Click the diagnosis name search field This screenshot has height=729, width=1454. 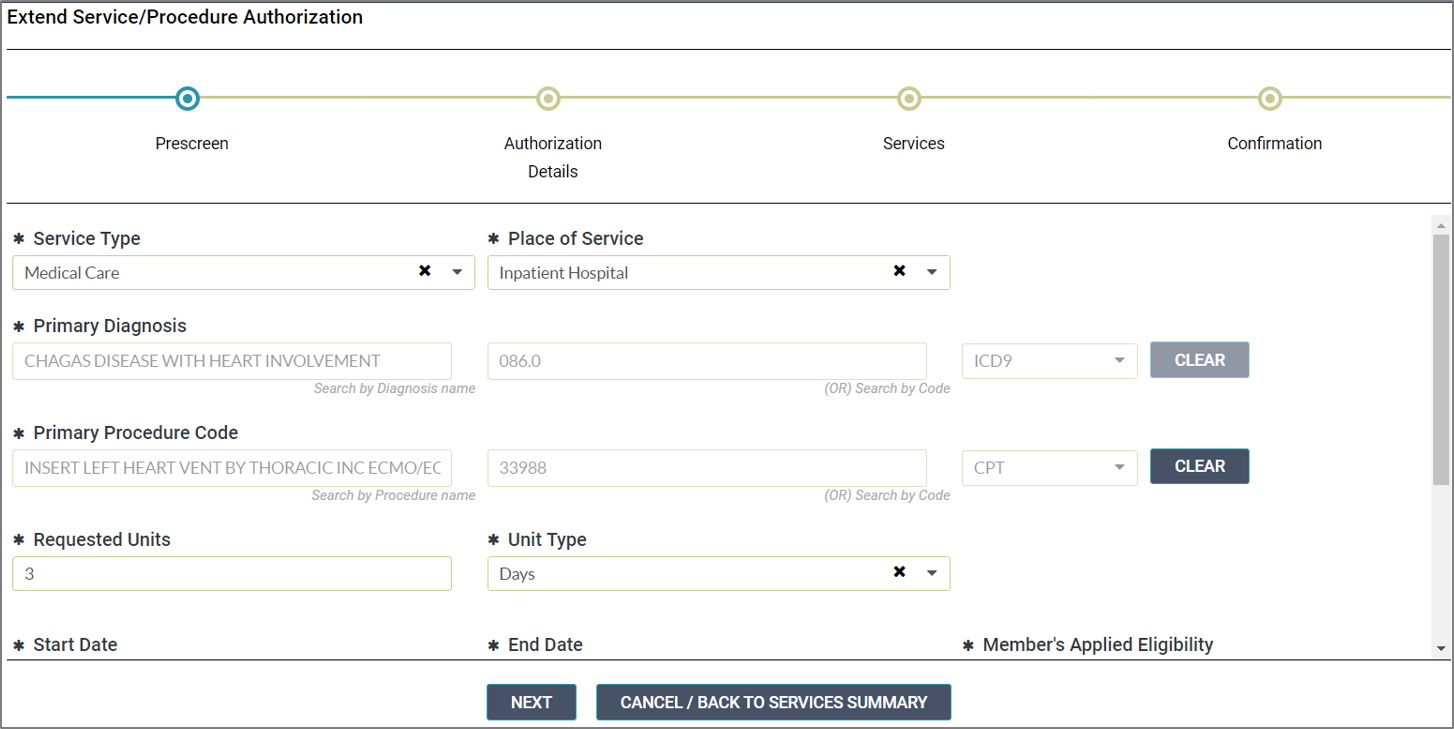coord(232,361)
